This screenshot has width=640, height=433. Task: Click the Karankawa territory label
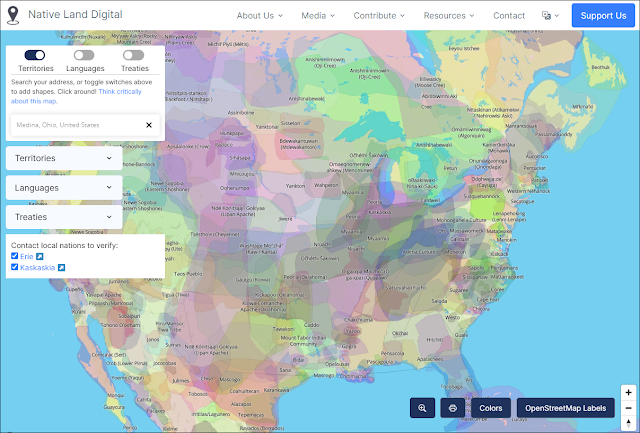(276, 390)
